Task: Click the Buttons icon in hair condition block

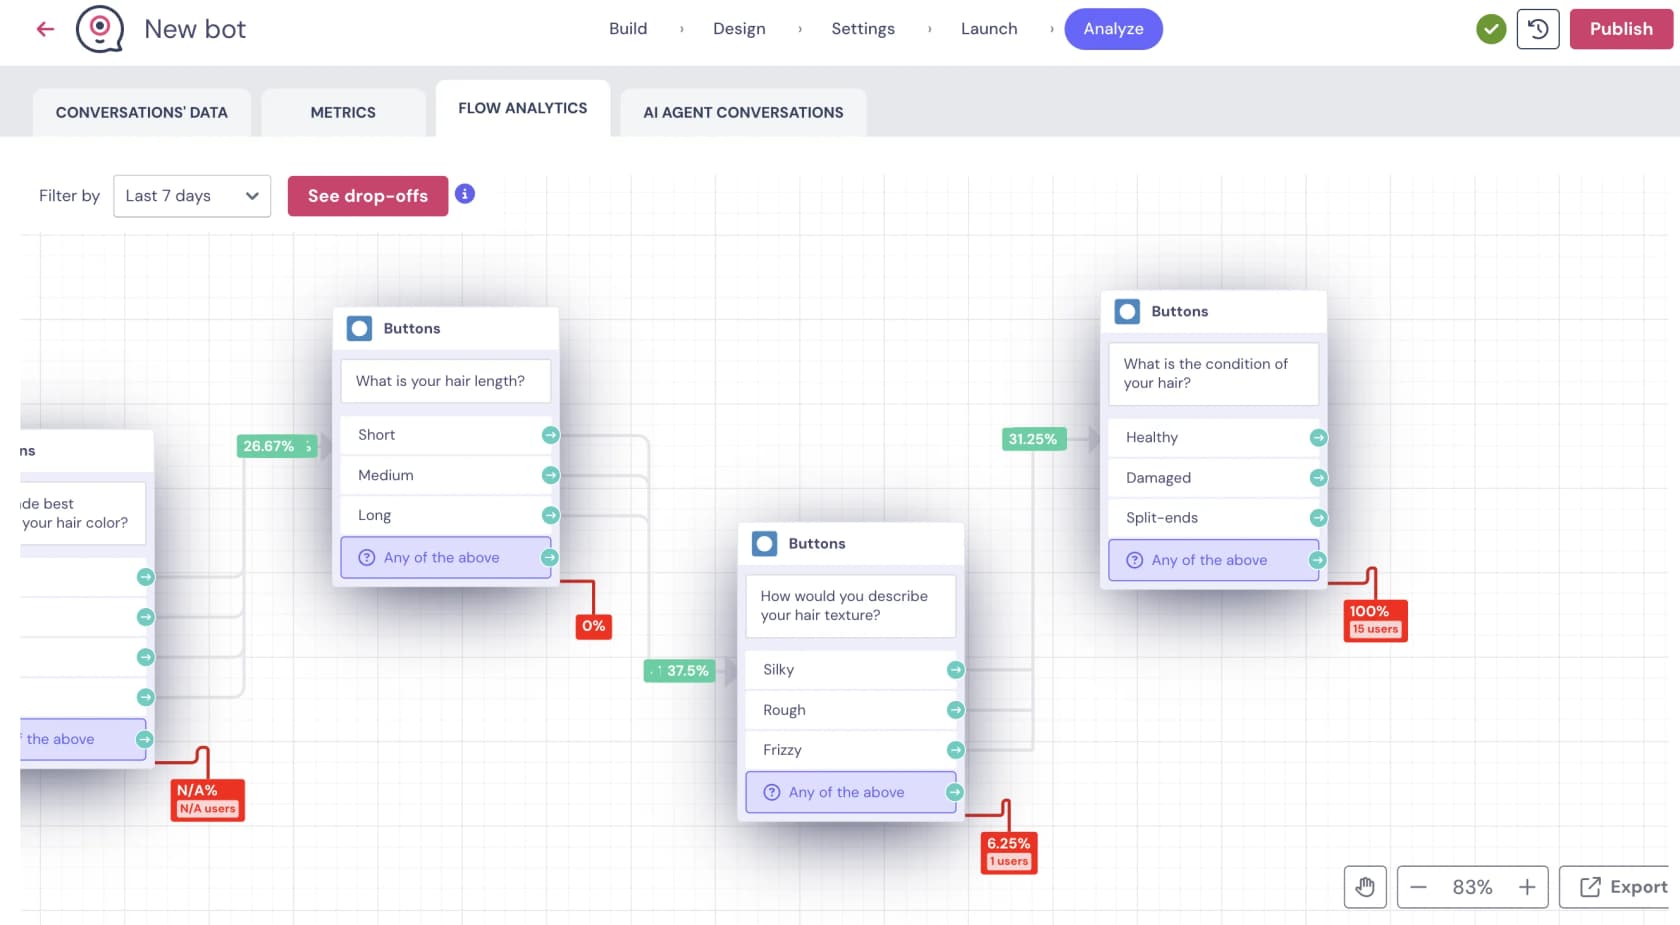Action: pos(1128,312)
